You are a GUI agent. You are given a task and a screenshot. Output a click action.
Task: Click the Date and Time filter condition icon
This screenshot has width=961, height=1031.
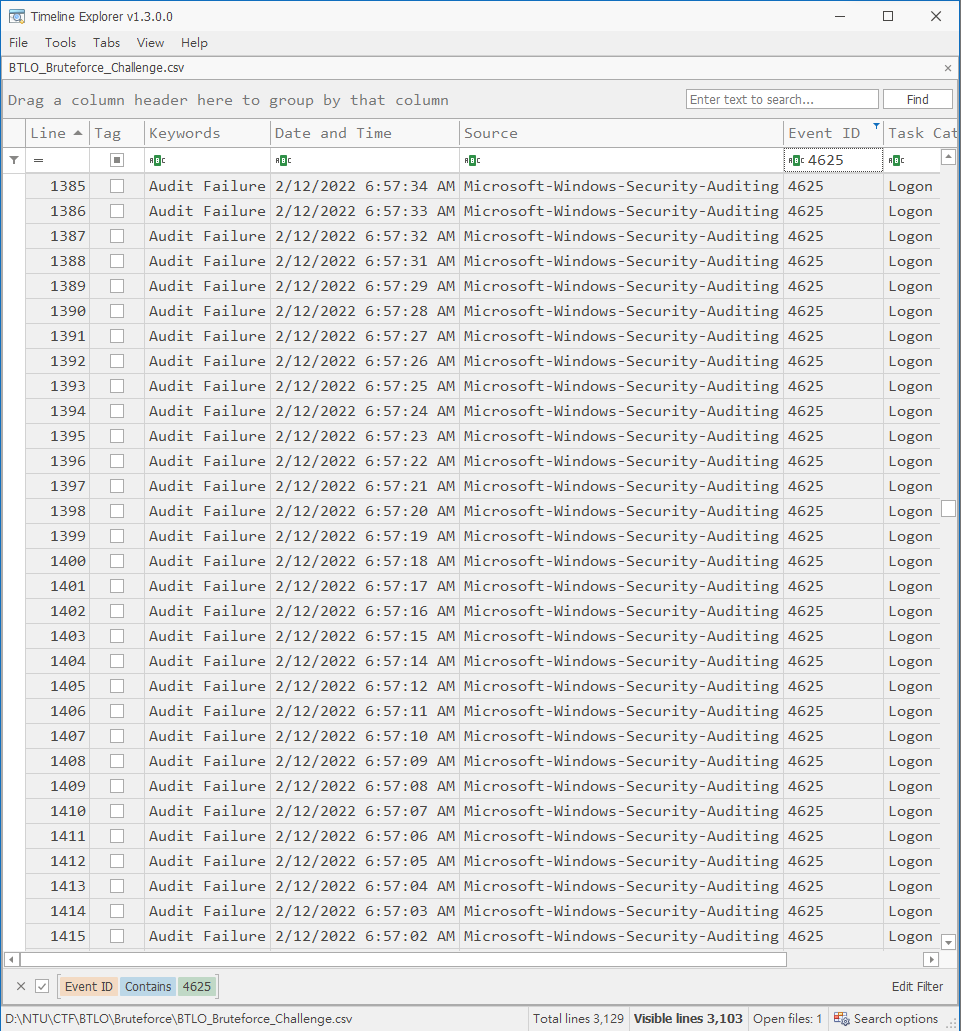(x=283, y=160)
